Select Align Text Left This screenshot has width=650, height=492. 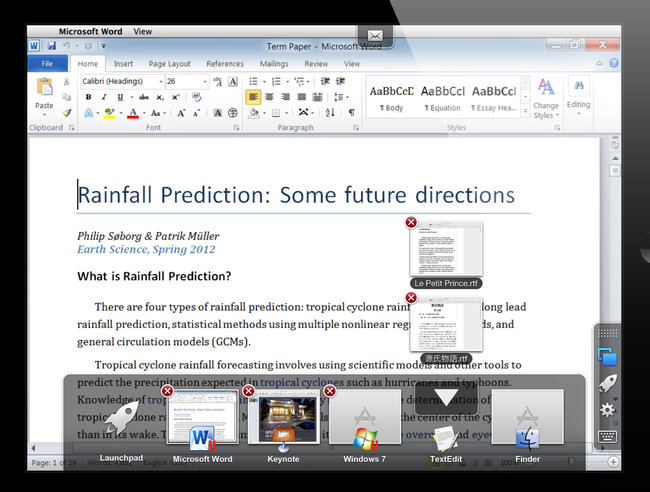pos(253,97)
